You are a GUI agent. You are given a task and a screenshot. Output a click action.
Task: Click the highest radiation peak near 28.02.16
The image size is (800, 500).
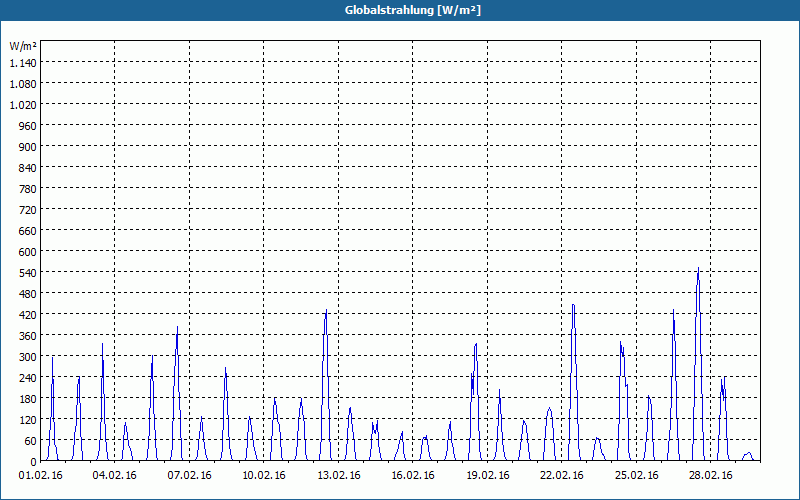tap(698, 268)
